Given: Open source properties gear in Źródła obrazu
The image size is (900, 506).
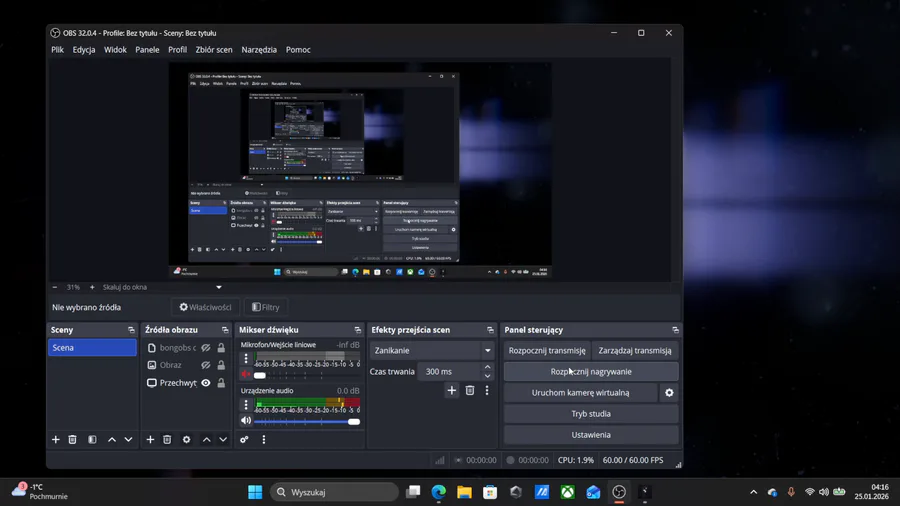Looking at the screenshot, I should point(187,439).
